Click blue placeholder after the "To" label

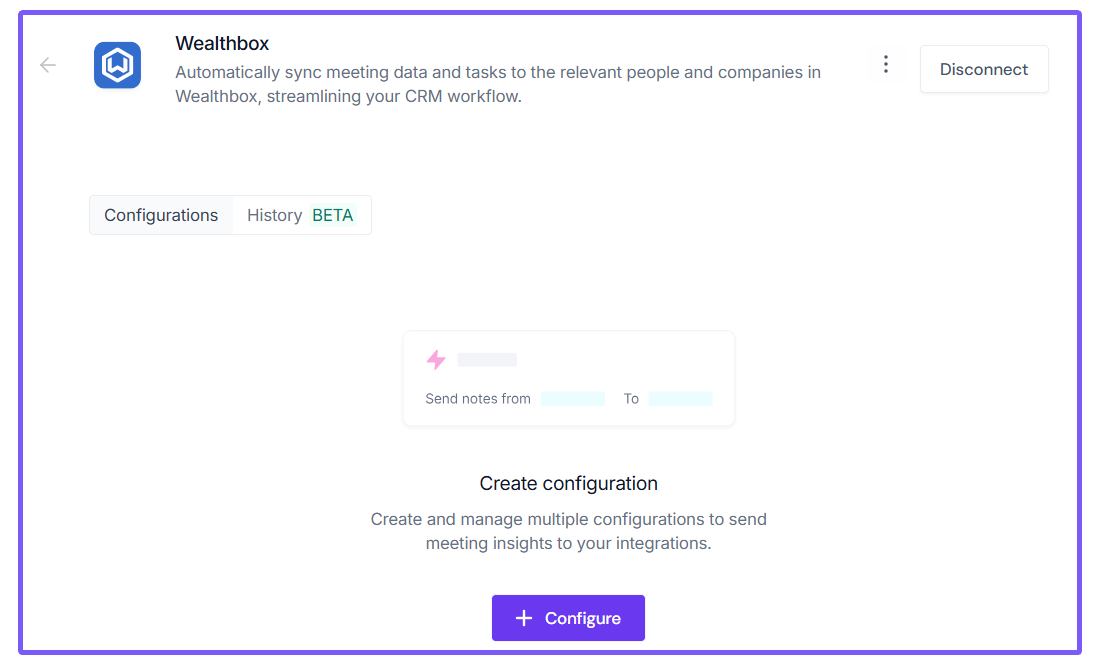point(680,399)
